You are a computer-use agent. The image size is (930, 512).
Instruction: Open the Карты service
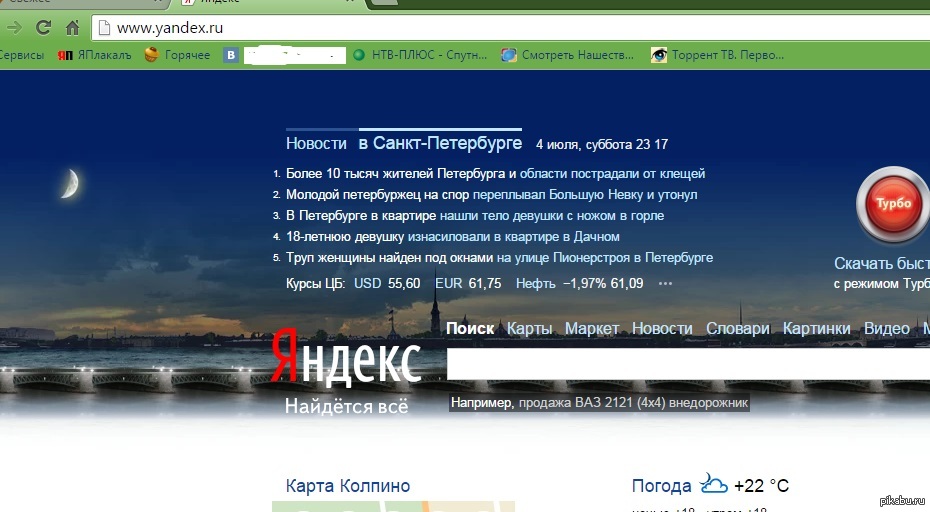(530, 329)
